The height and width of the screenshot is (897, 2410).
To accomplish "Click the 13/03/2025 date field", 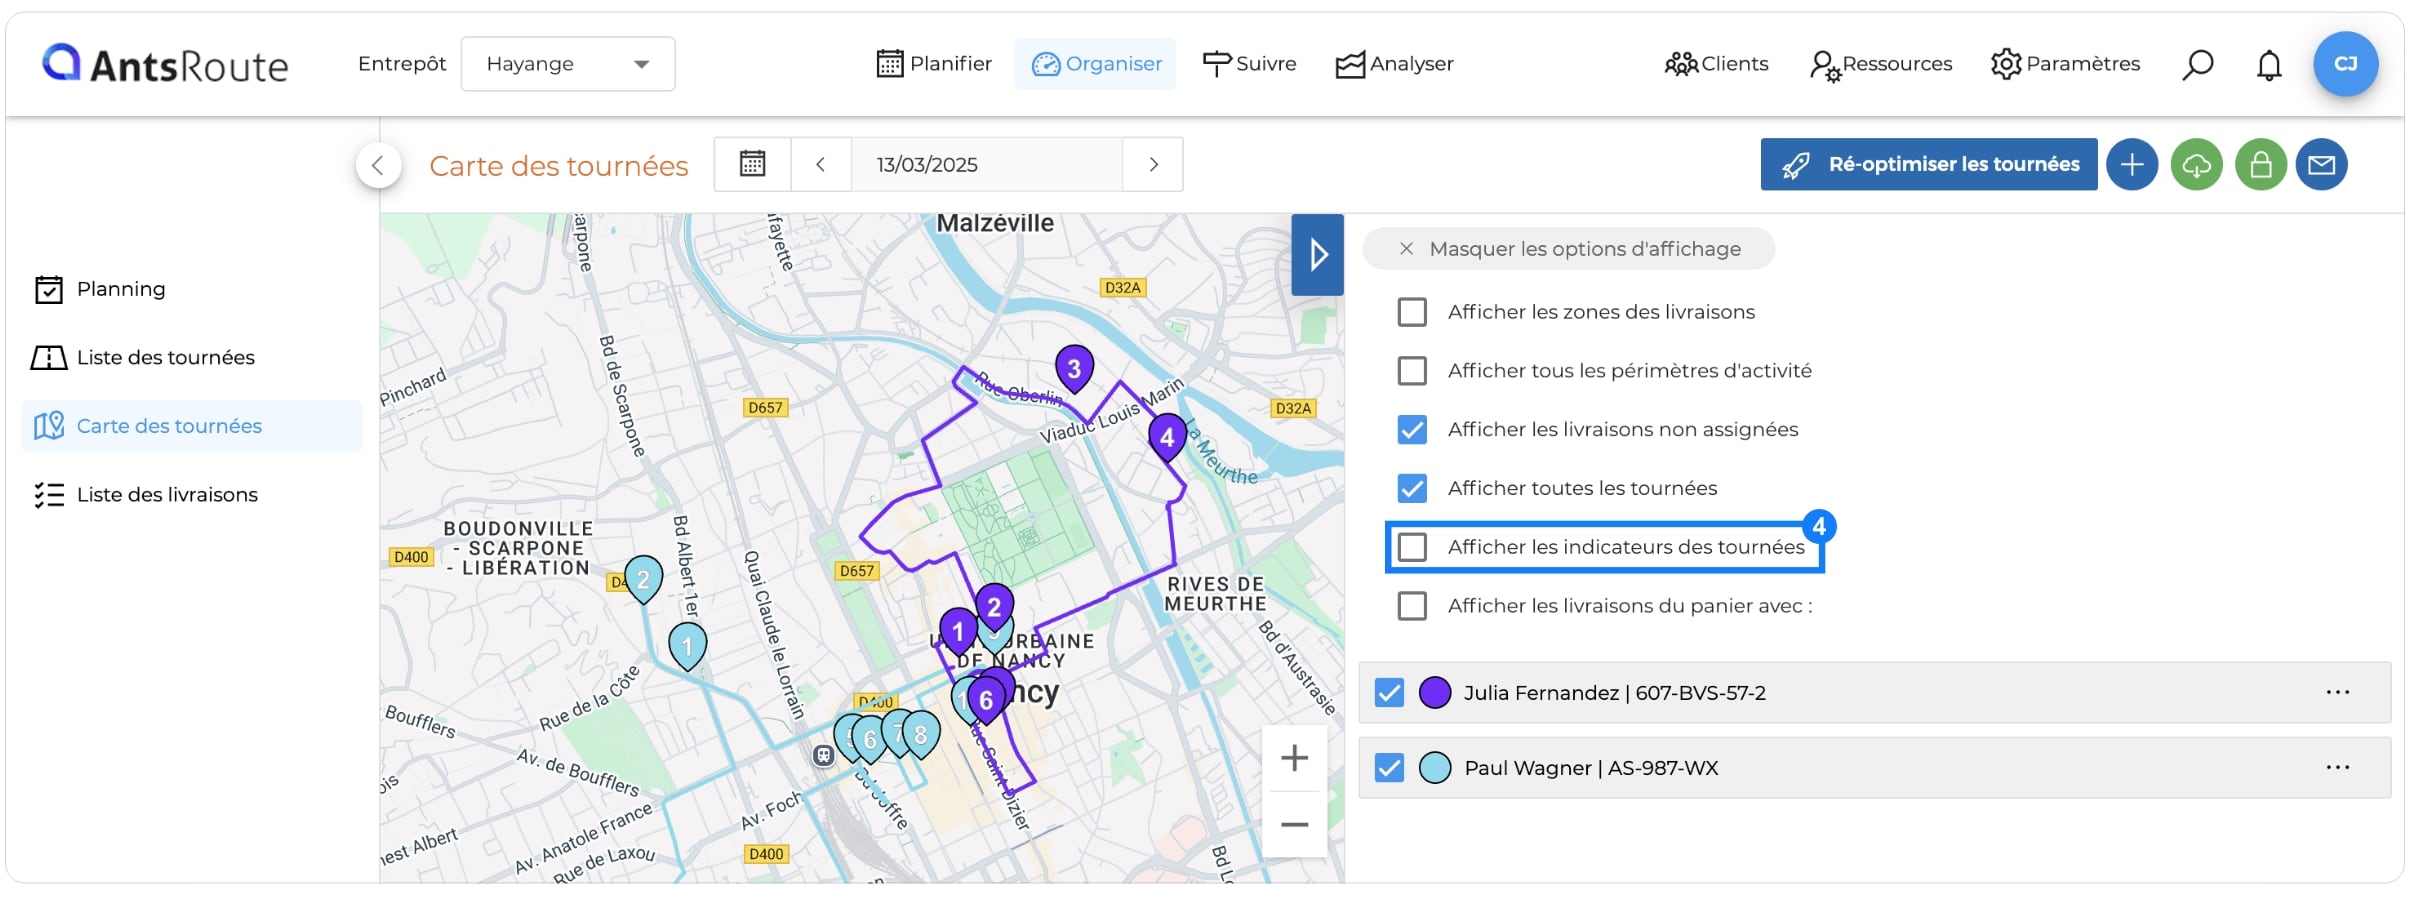I will click(x=986, y=164).
